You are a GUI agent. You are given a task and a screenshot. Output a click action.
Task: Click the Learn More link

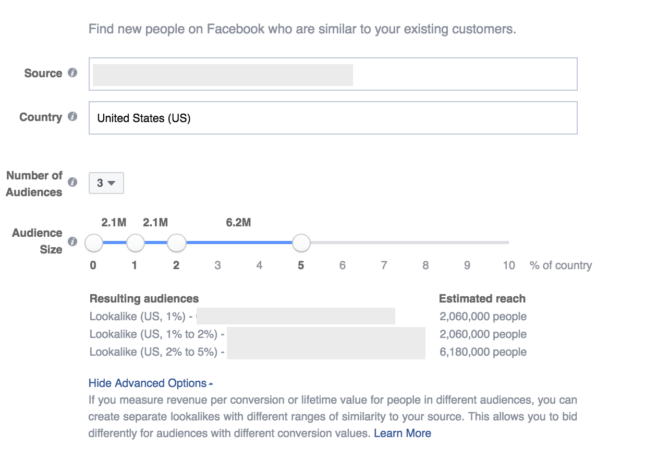click(x=402, y=433)
